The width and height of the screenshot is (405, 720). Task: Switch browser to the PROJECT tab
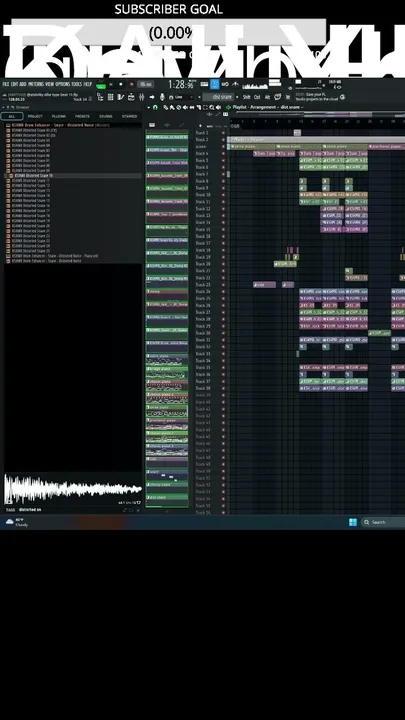(x=35, y=116)
